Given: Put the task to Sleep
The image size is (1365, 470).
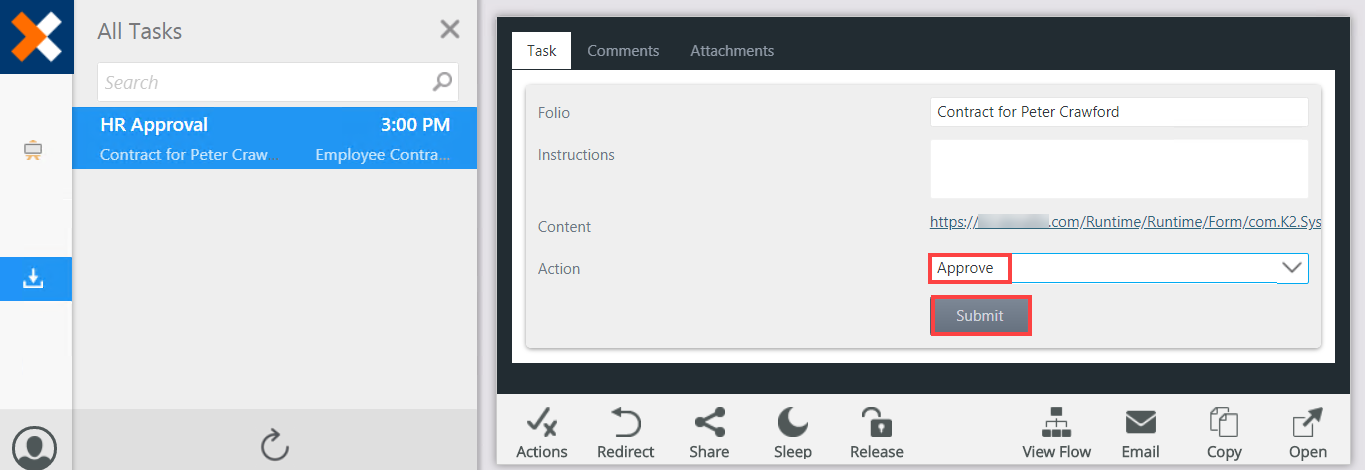Looking at the screenshot, I should tap(792, 433).
